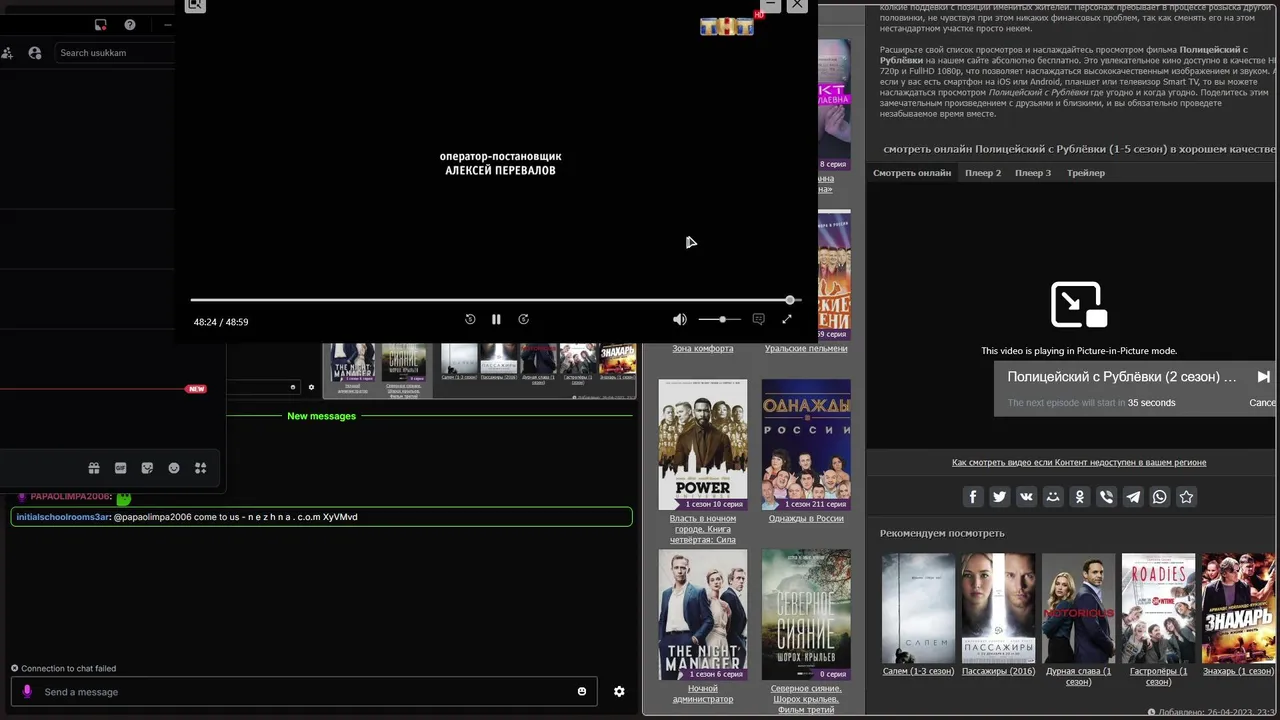Toggle subtitles in the PiP player
This screenshot has height=720, width=1280.
coord(758,319)
